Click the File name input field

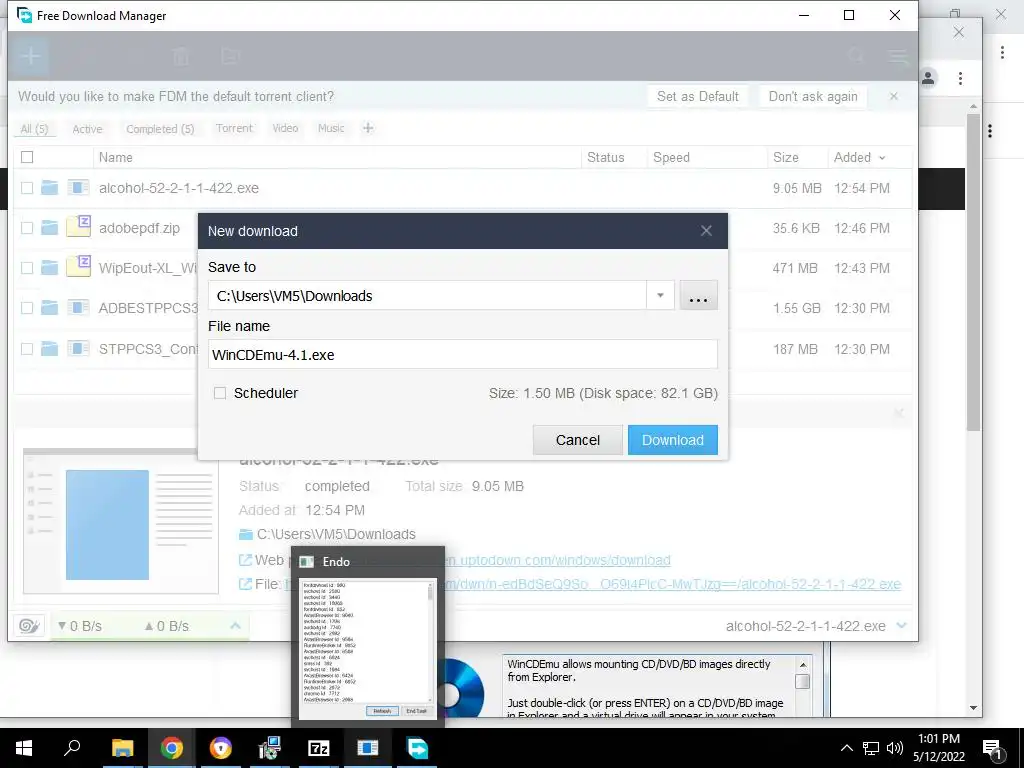click(x=462, y=355)
